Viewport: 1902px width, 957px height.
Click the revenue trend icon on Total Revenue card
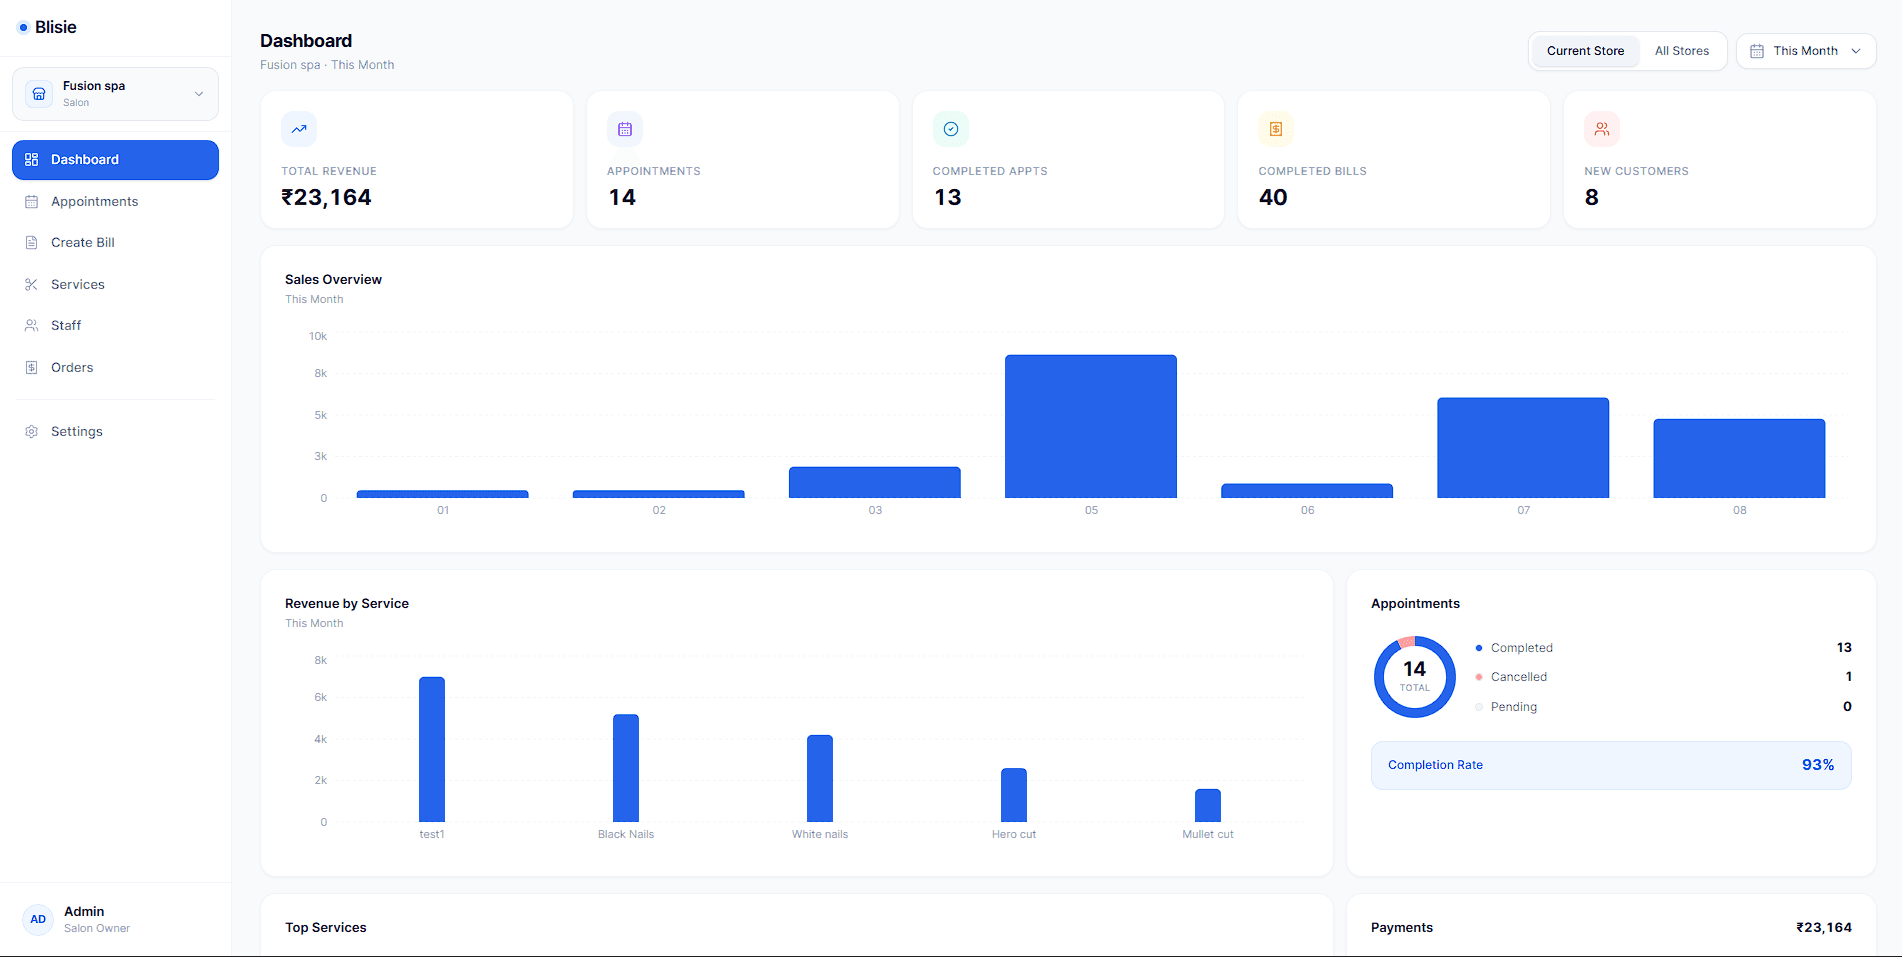(x=298, y=129)
